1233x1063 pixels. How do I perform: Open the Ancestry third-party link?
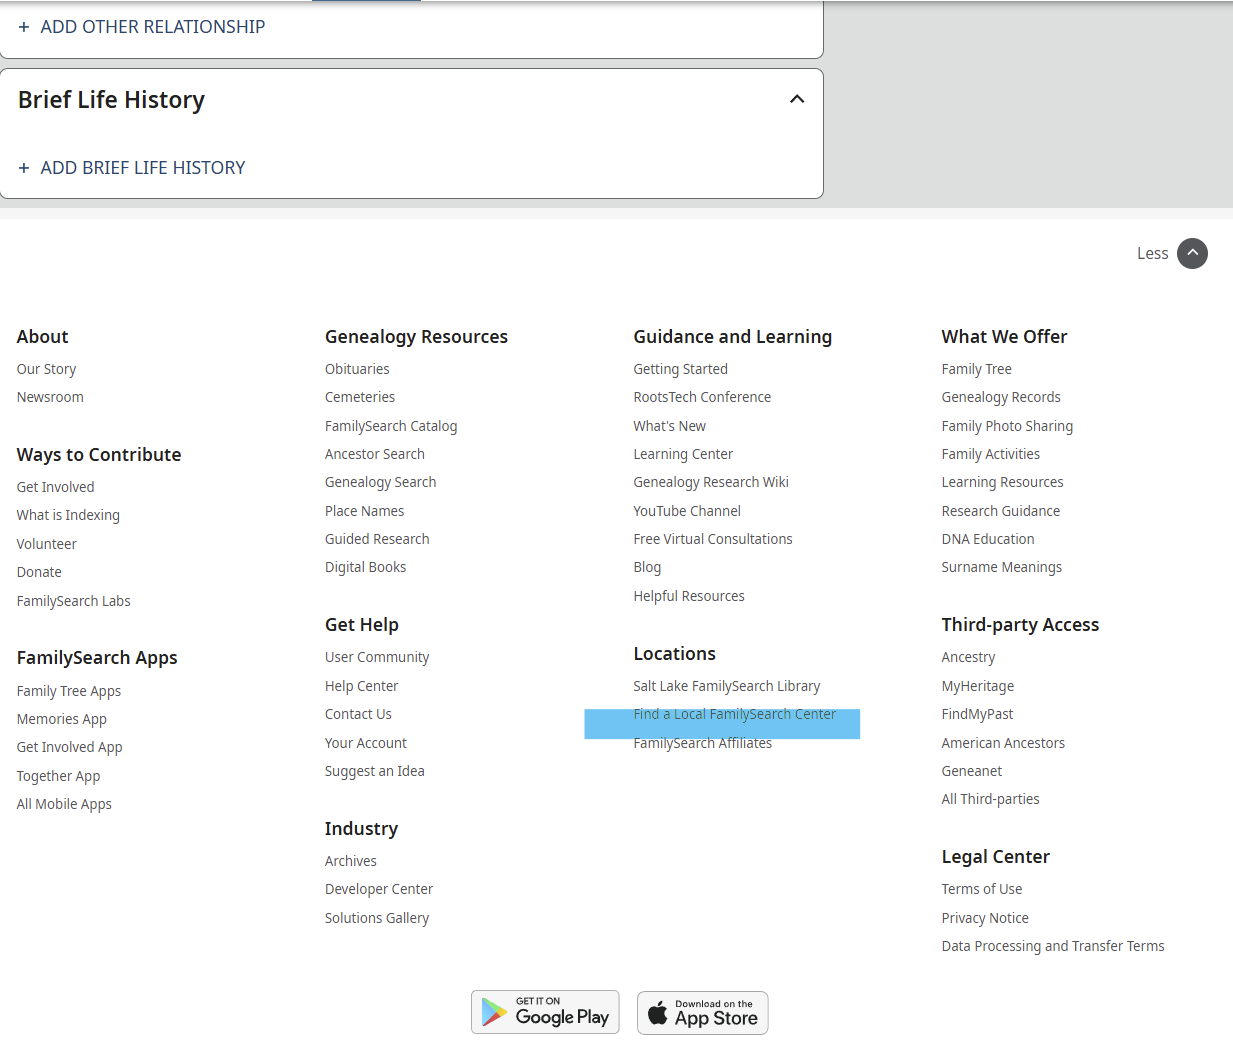pyautogui.click(x=968, y=657)
